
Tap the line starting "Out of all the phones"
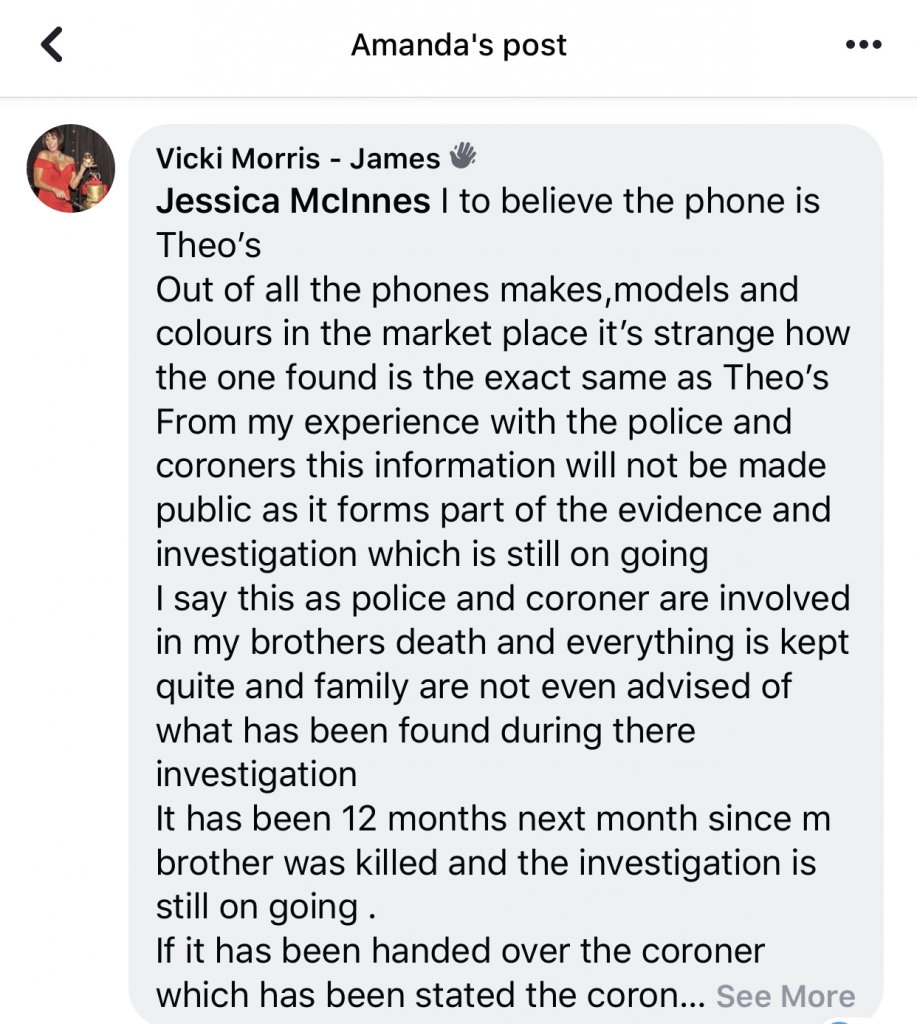477,290
